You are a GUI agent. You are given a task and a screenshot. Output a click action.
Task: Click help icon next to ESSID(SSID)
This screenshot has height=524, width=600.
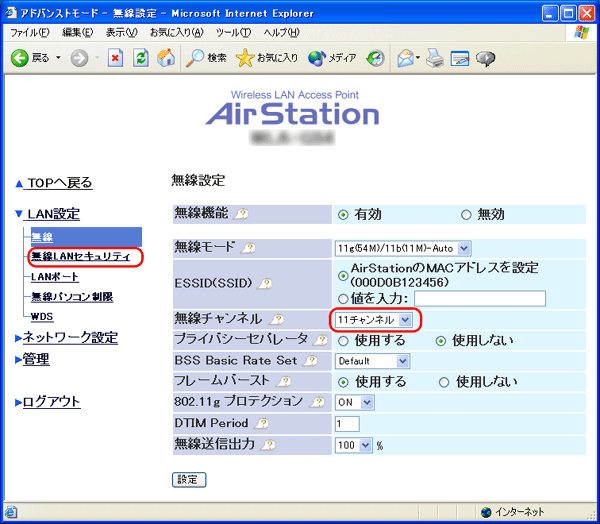264,284
